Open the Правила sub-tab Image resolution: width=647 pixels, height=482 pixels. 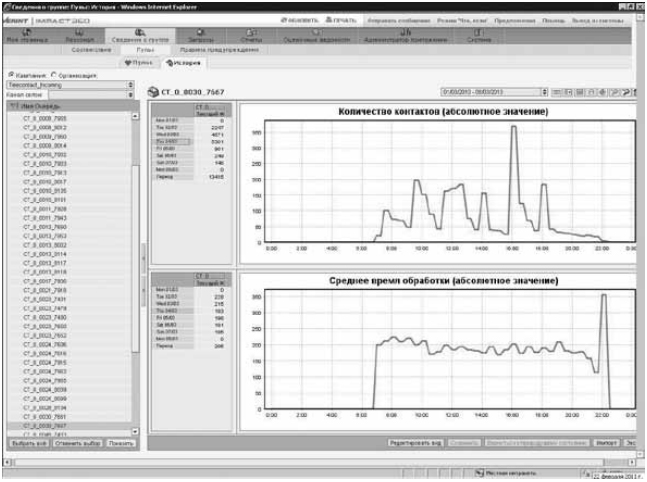(219, 50)
